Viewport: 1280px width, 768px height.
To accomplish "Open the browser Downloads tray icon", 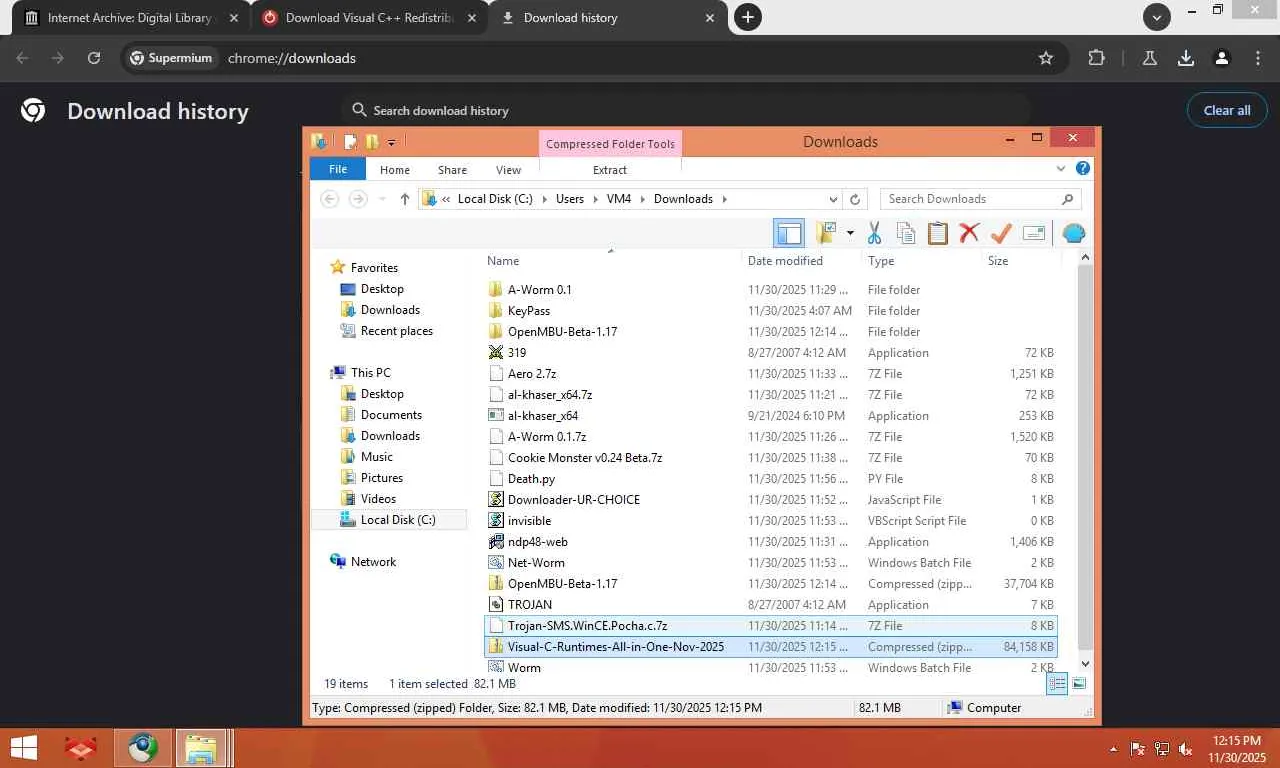I will (x=1186, y=58).
